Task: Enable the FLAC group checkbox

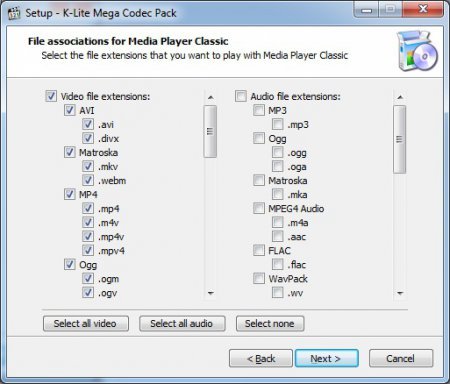Action: pyautogui.click(x=259, y=250)
